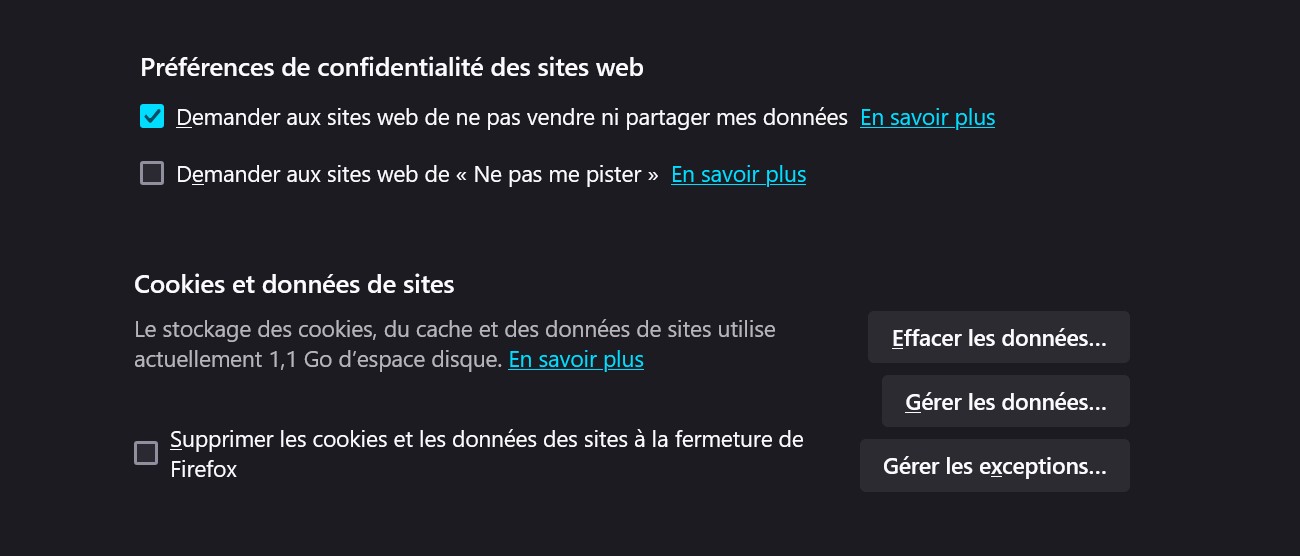Click the "Cookies et données de sites" heading
1300x556 pixels.
(x=294, y=284)
